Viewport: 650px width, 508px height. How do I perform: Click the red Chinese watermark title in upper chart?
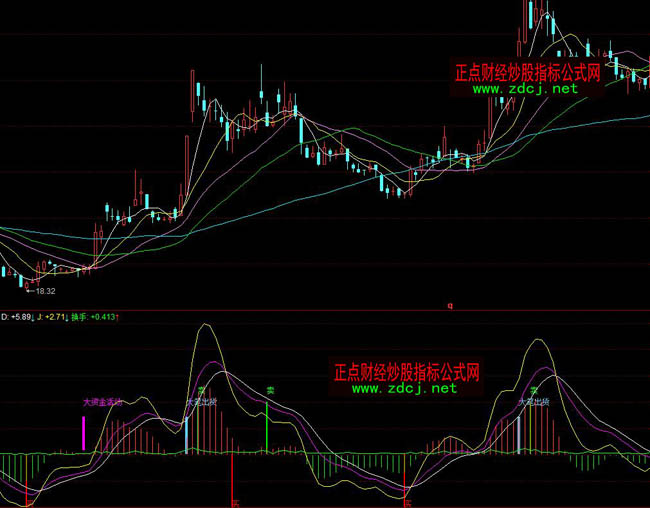tap(527, 72)
